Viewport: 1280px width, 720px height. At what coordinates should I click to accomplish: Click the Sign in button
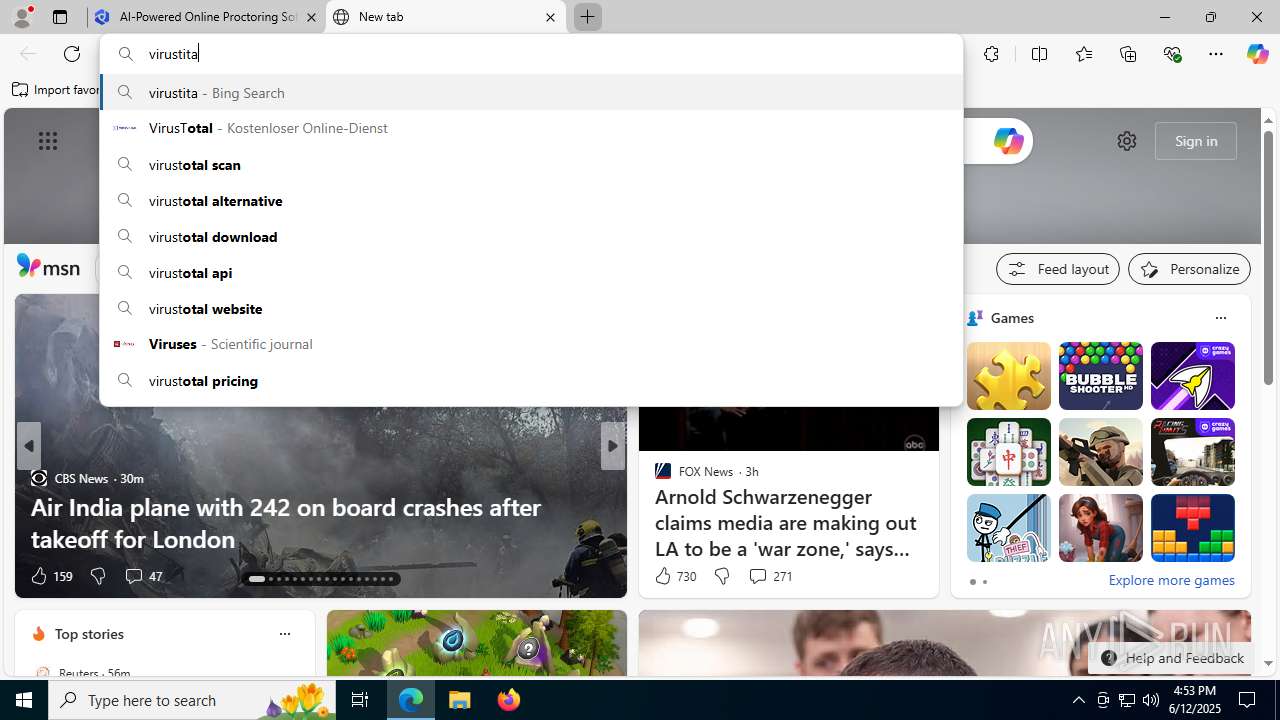coord(1196,141)
